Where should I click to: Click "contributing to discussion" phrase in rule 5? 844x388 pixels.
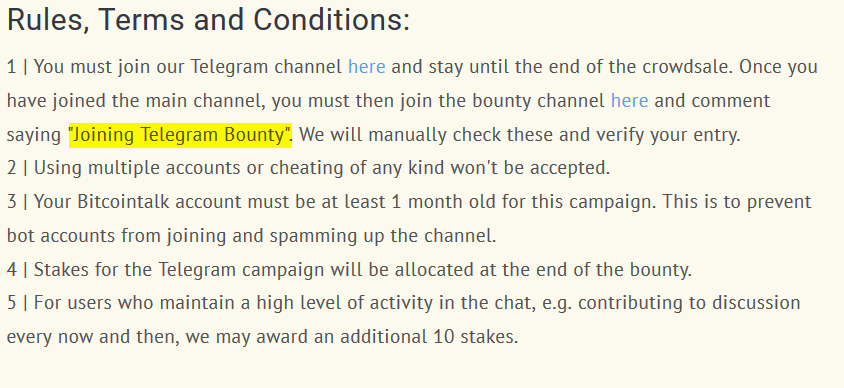689,303
